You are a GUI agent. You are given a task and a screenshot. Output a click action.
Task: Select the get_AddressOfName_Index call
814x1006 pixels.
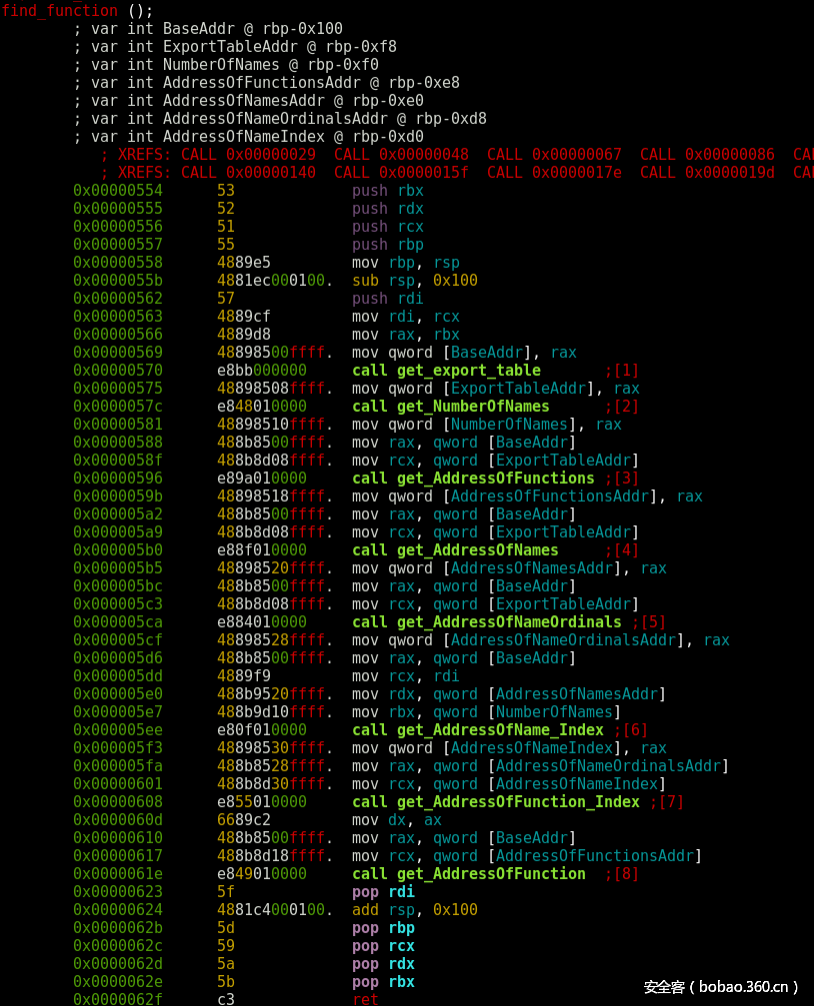pos(478,730)
